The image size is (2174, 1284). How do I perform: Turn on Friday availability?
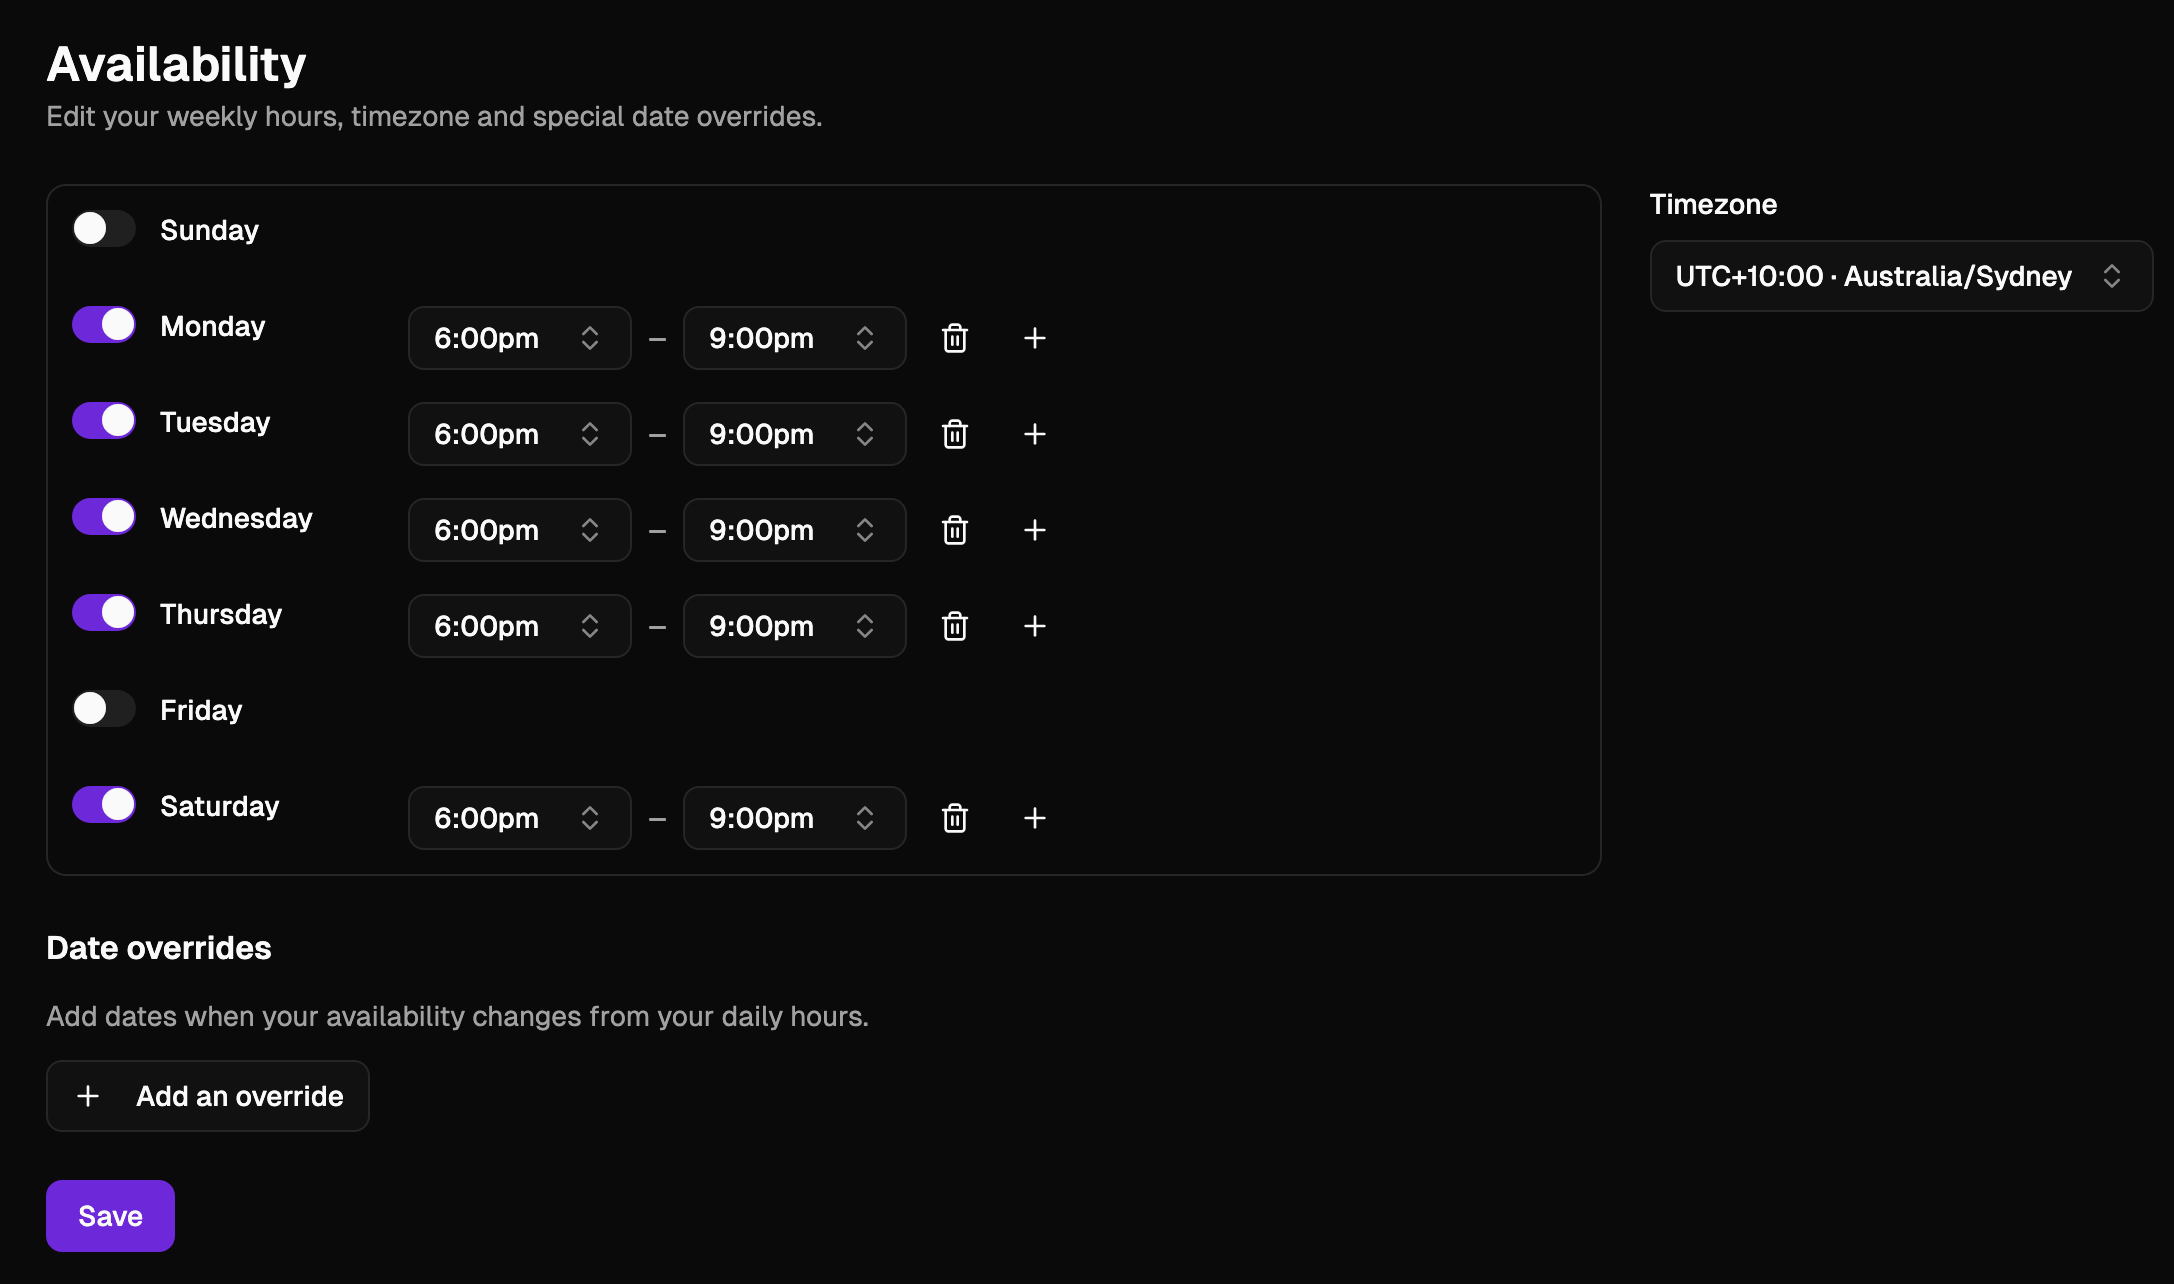point(103,708)
